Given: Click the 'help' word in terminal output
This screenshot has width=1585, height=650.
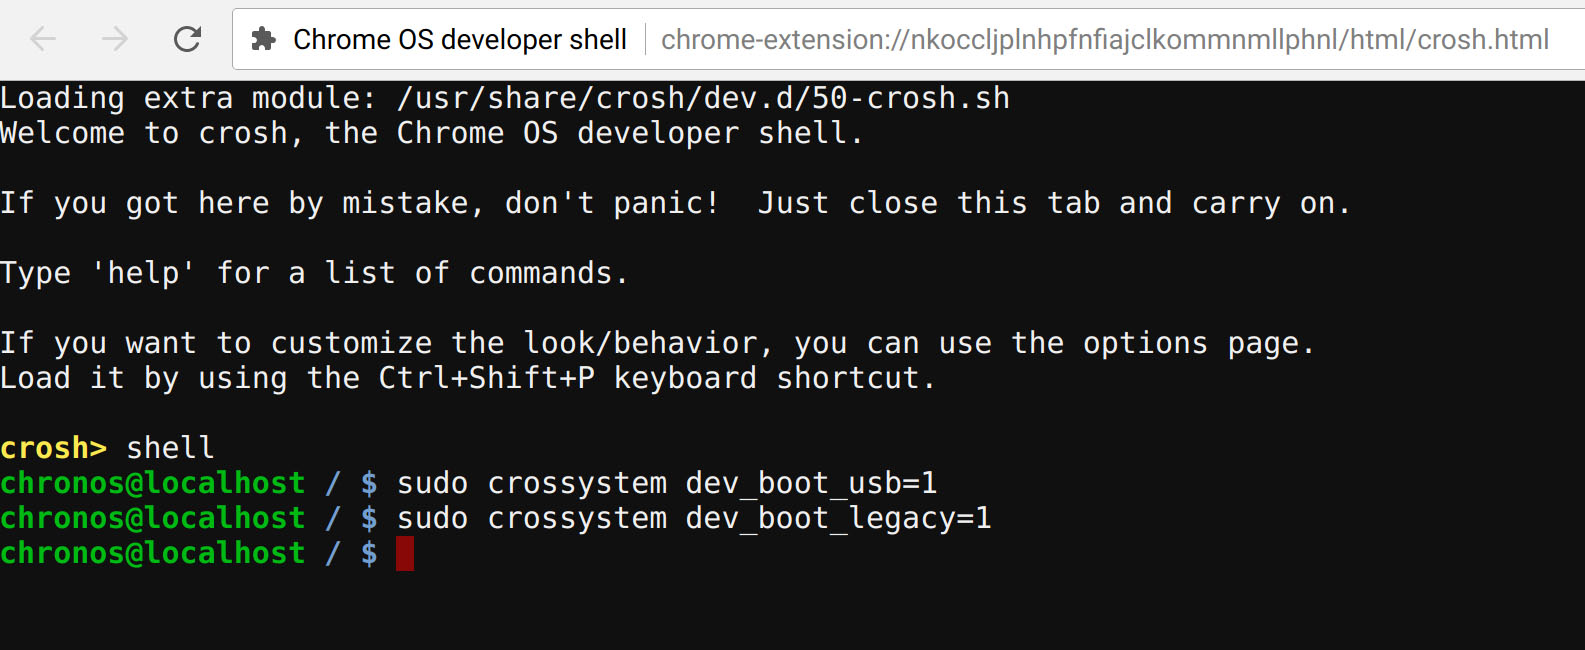Looking at the screenshot, I should pyautogui.click(x=143, y=273).
